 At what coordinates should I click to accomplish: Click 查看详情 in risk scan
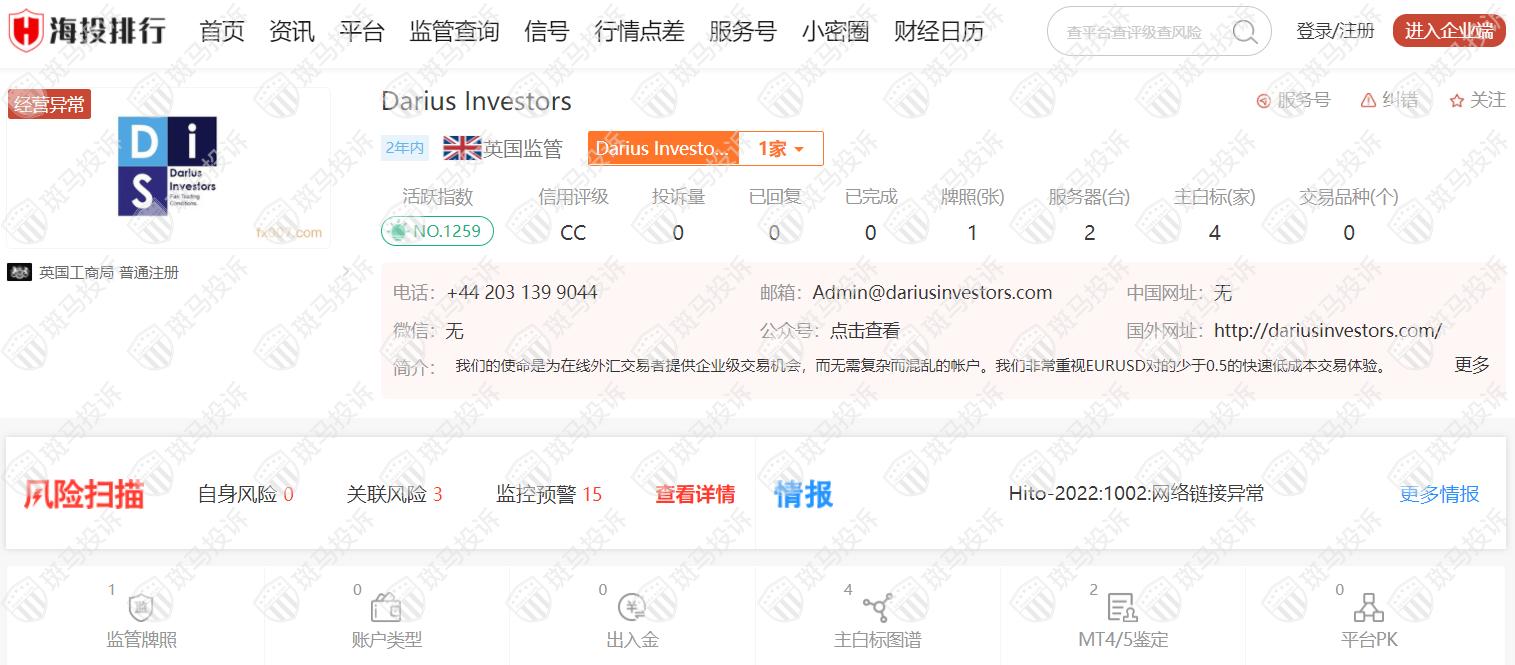click(695, 494)
